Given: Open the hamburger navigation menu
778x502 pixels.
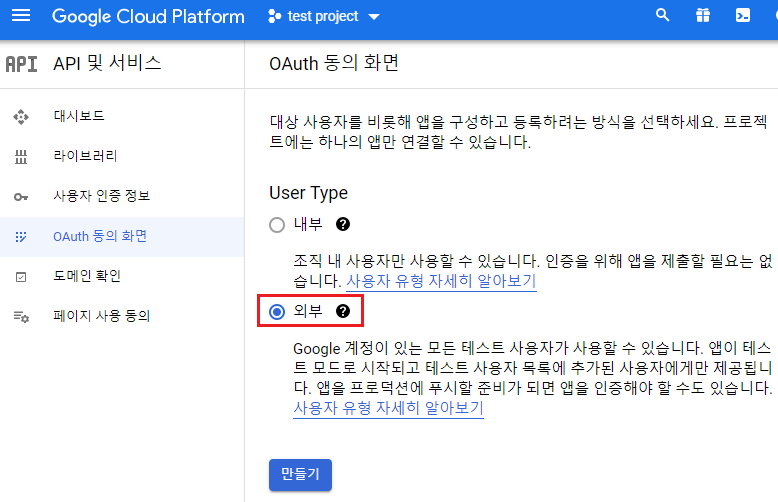Looking at the screenshot, I should (x=21, y=16).
